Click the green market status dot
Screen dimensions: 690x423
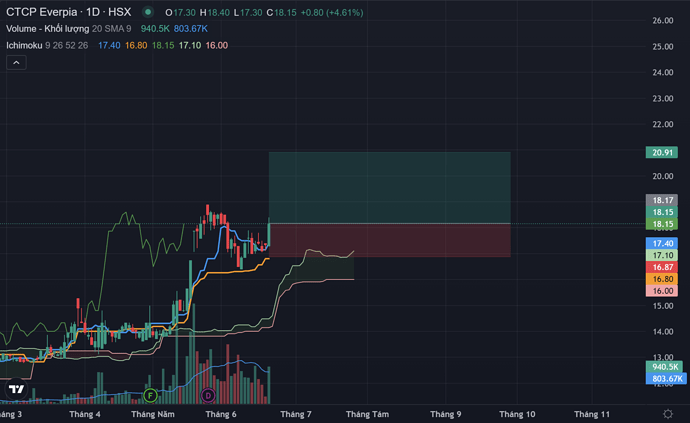click(148, 12)
